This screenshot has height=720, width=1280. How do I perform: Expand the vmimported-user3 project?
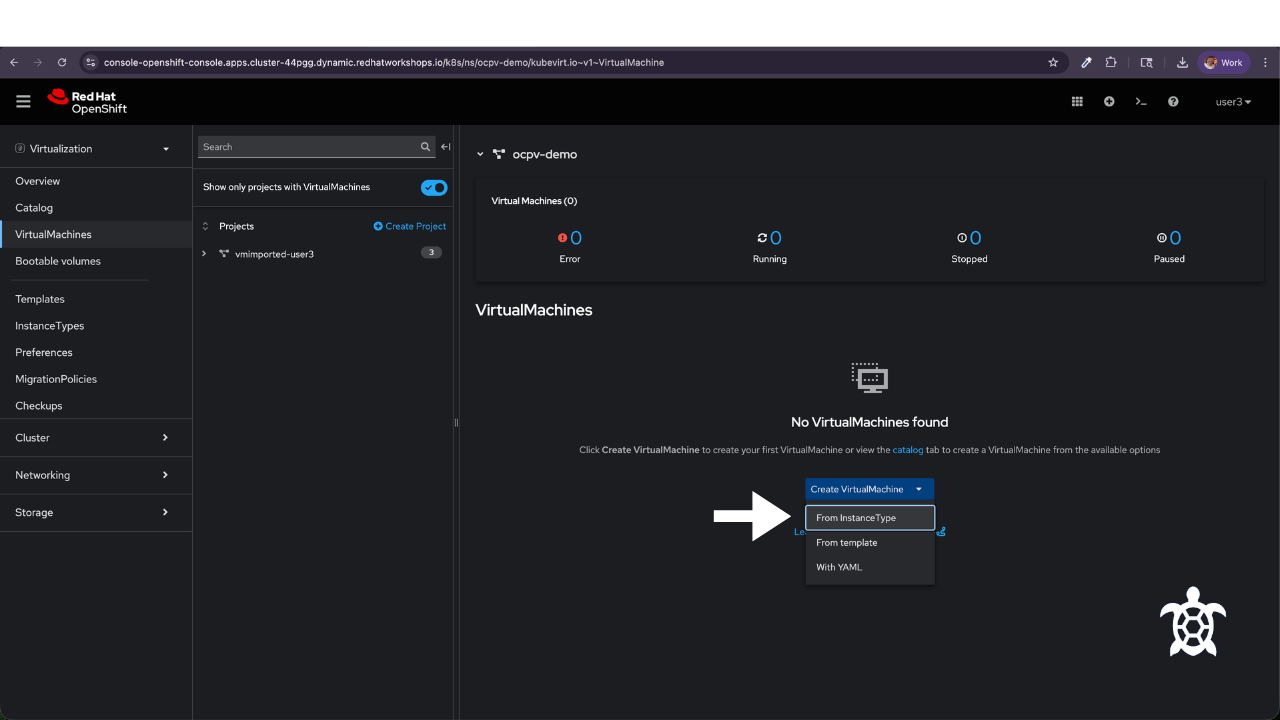[204, 254]
